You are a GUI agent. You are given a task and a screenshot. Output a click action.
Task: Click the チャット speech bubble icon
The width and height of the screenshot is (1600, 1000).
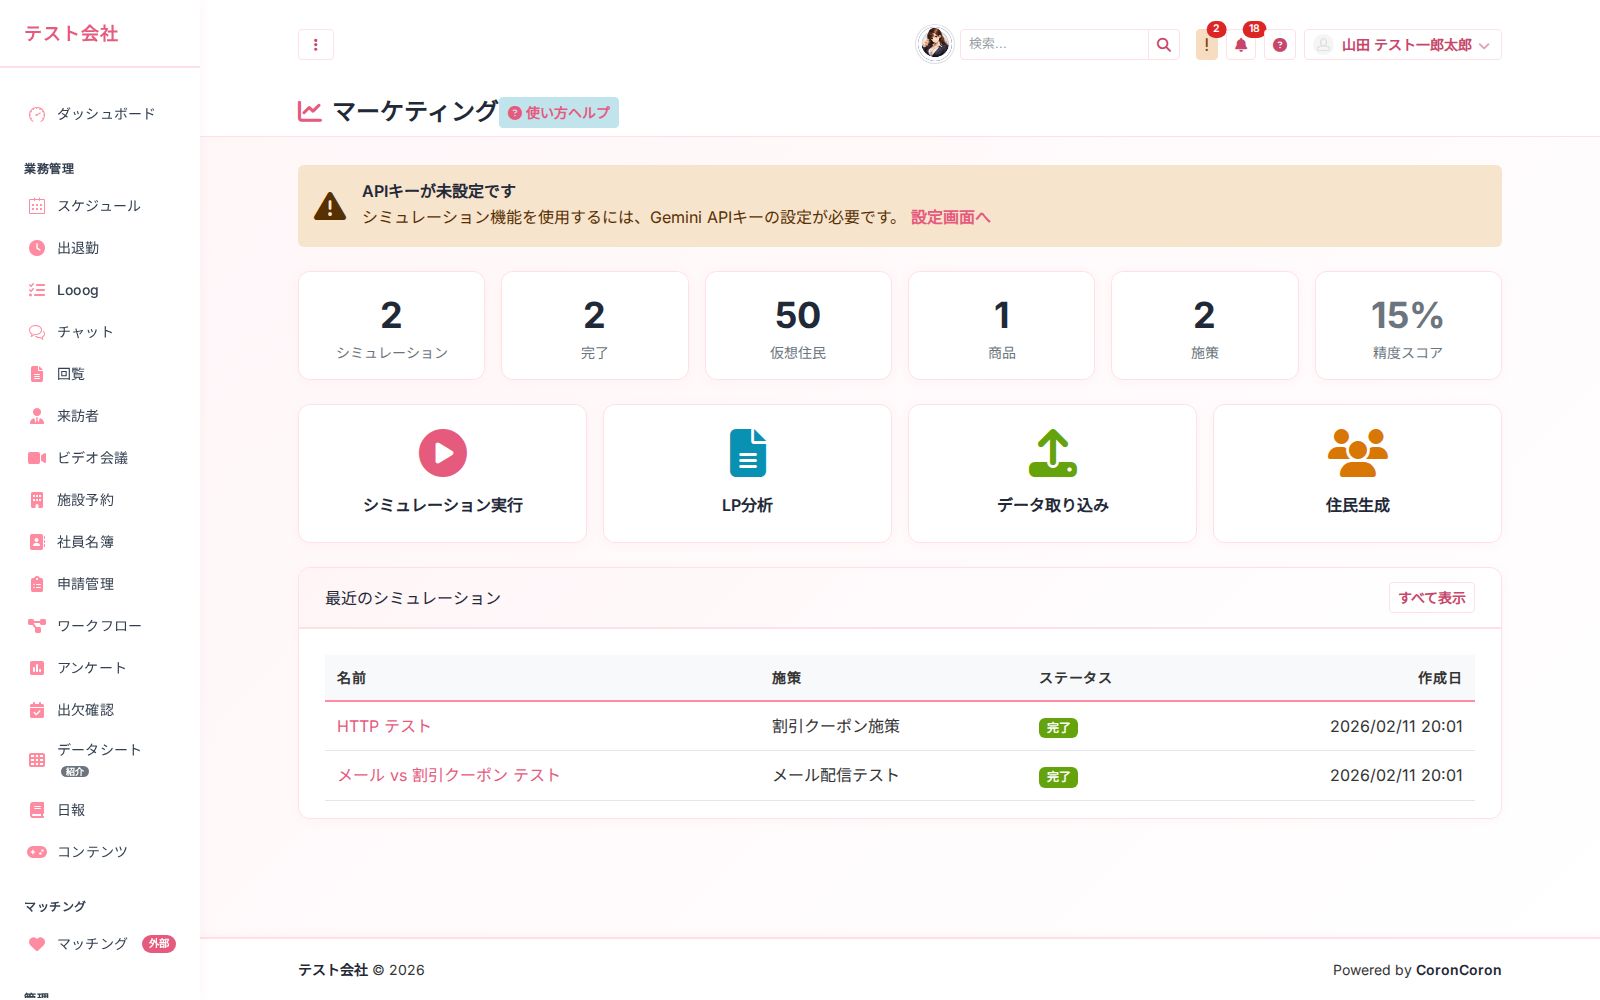click(x=37, y=332)
